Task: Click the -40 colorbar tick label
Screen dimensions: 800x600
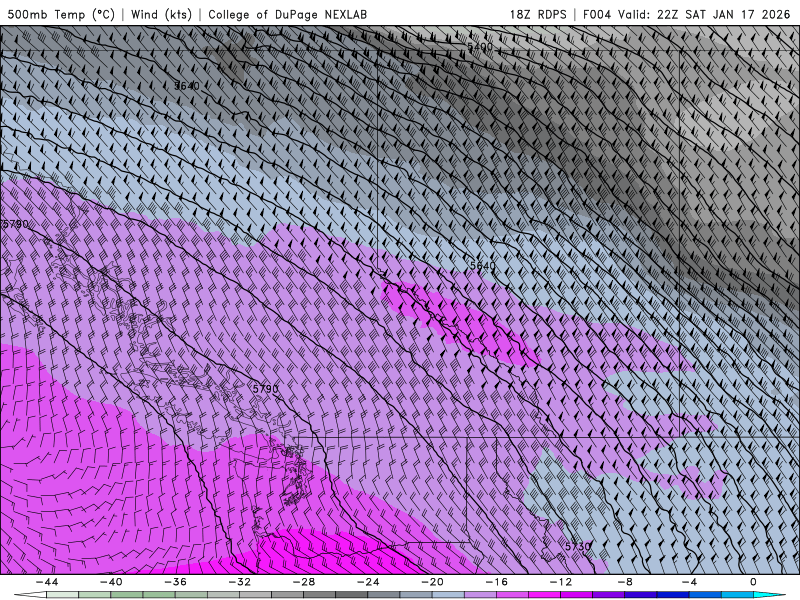Action: [x=111, y=582]
